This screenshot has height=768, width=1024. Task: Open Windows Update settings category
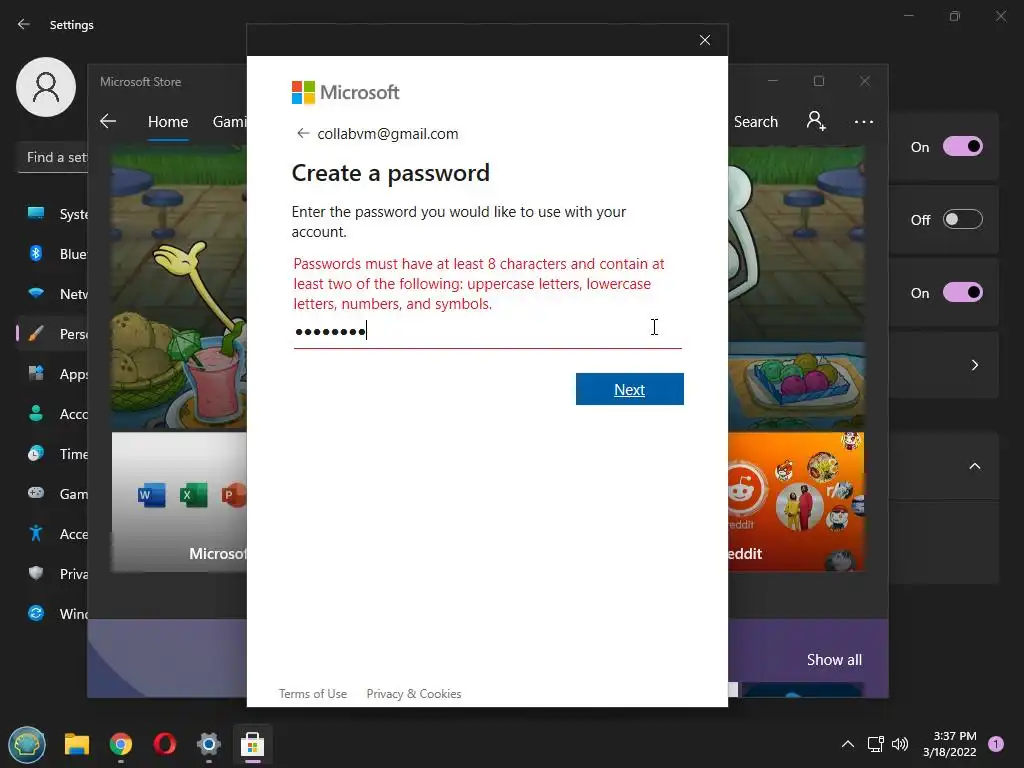[x=54, y=614]
